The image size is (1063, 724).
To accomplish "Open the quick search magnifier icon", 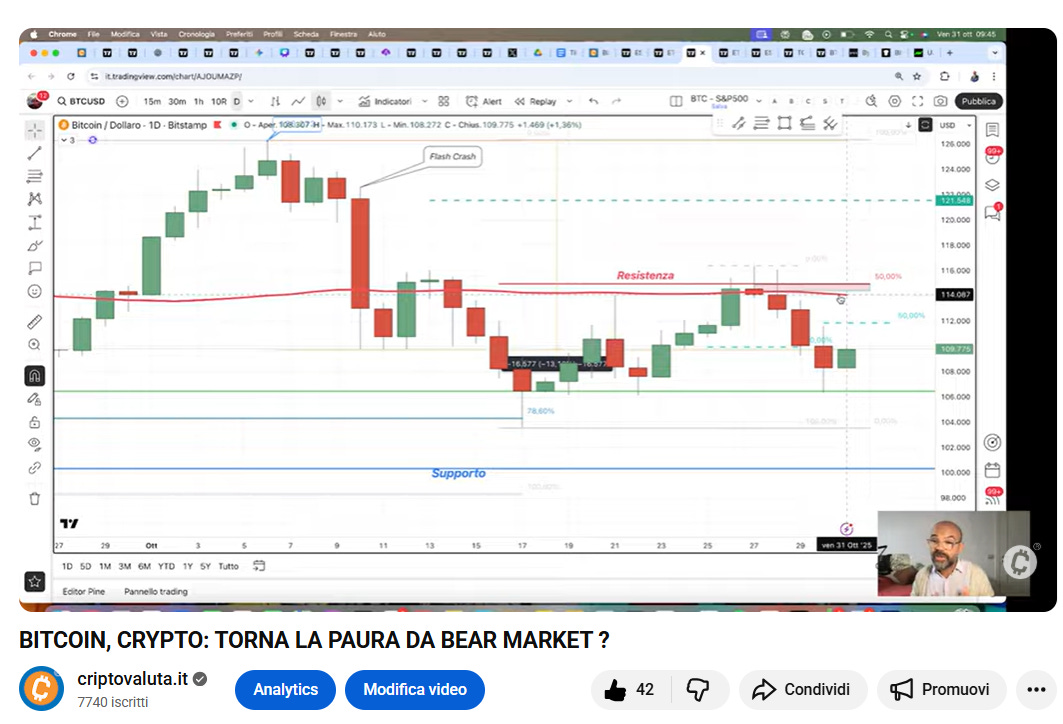I will click(871, 101).
